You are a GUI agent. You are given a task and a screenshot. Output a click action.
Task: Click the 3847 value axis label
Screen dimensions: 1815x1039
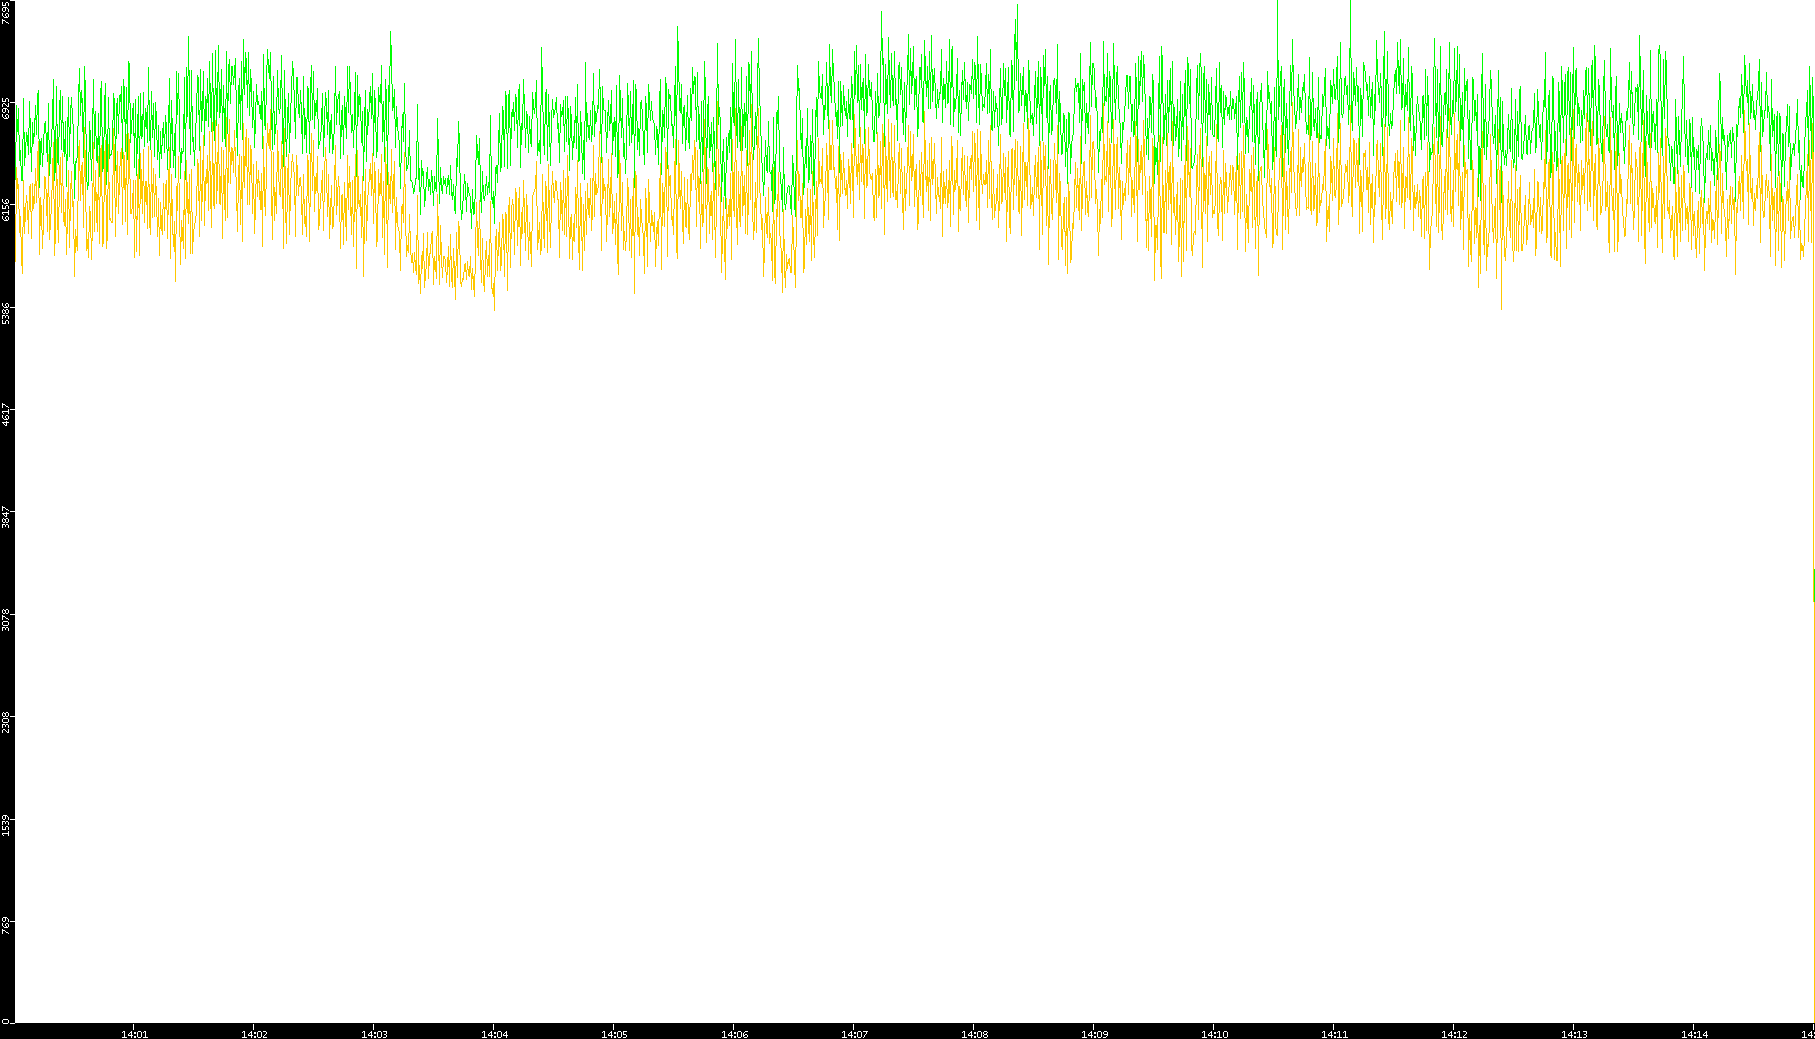tap(7, 517)
